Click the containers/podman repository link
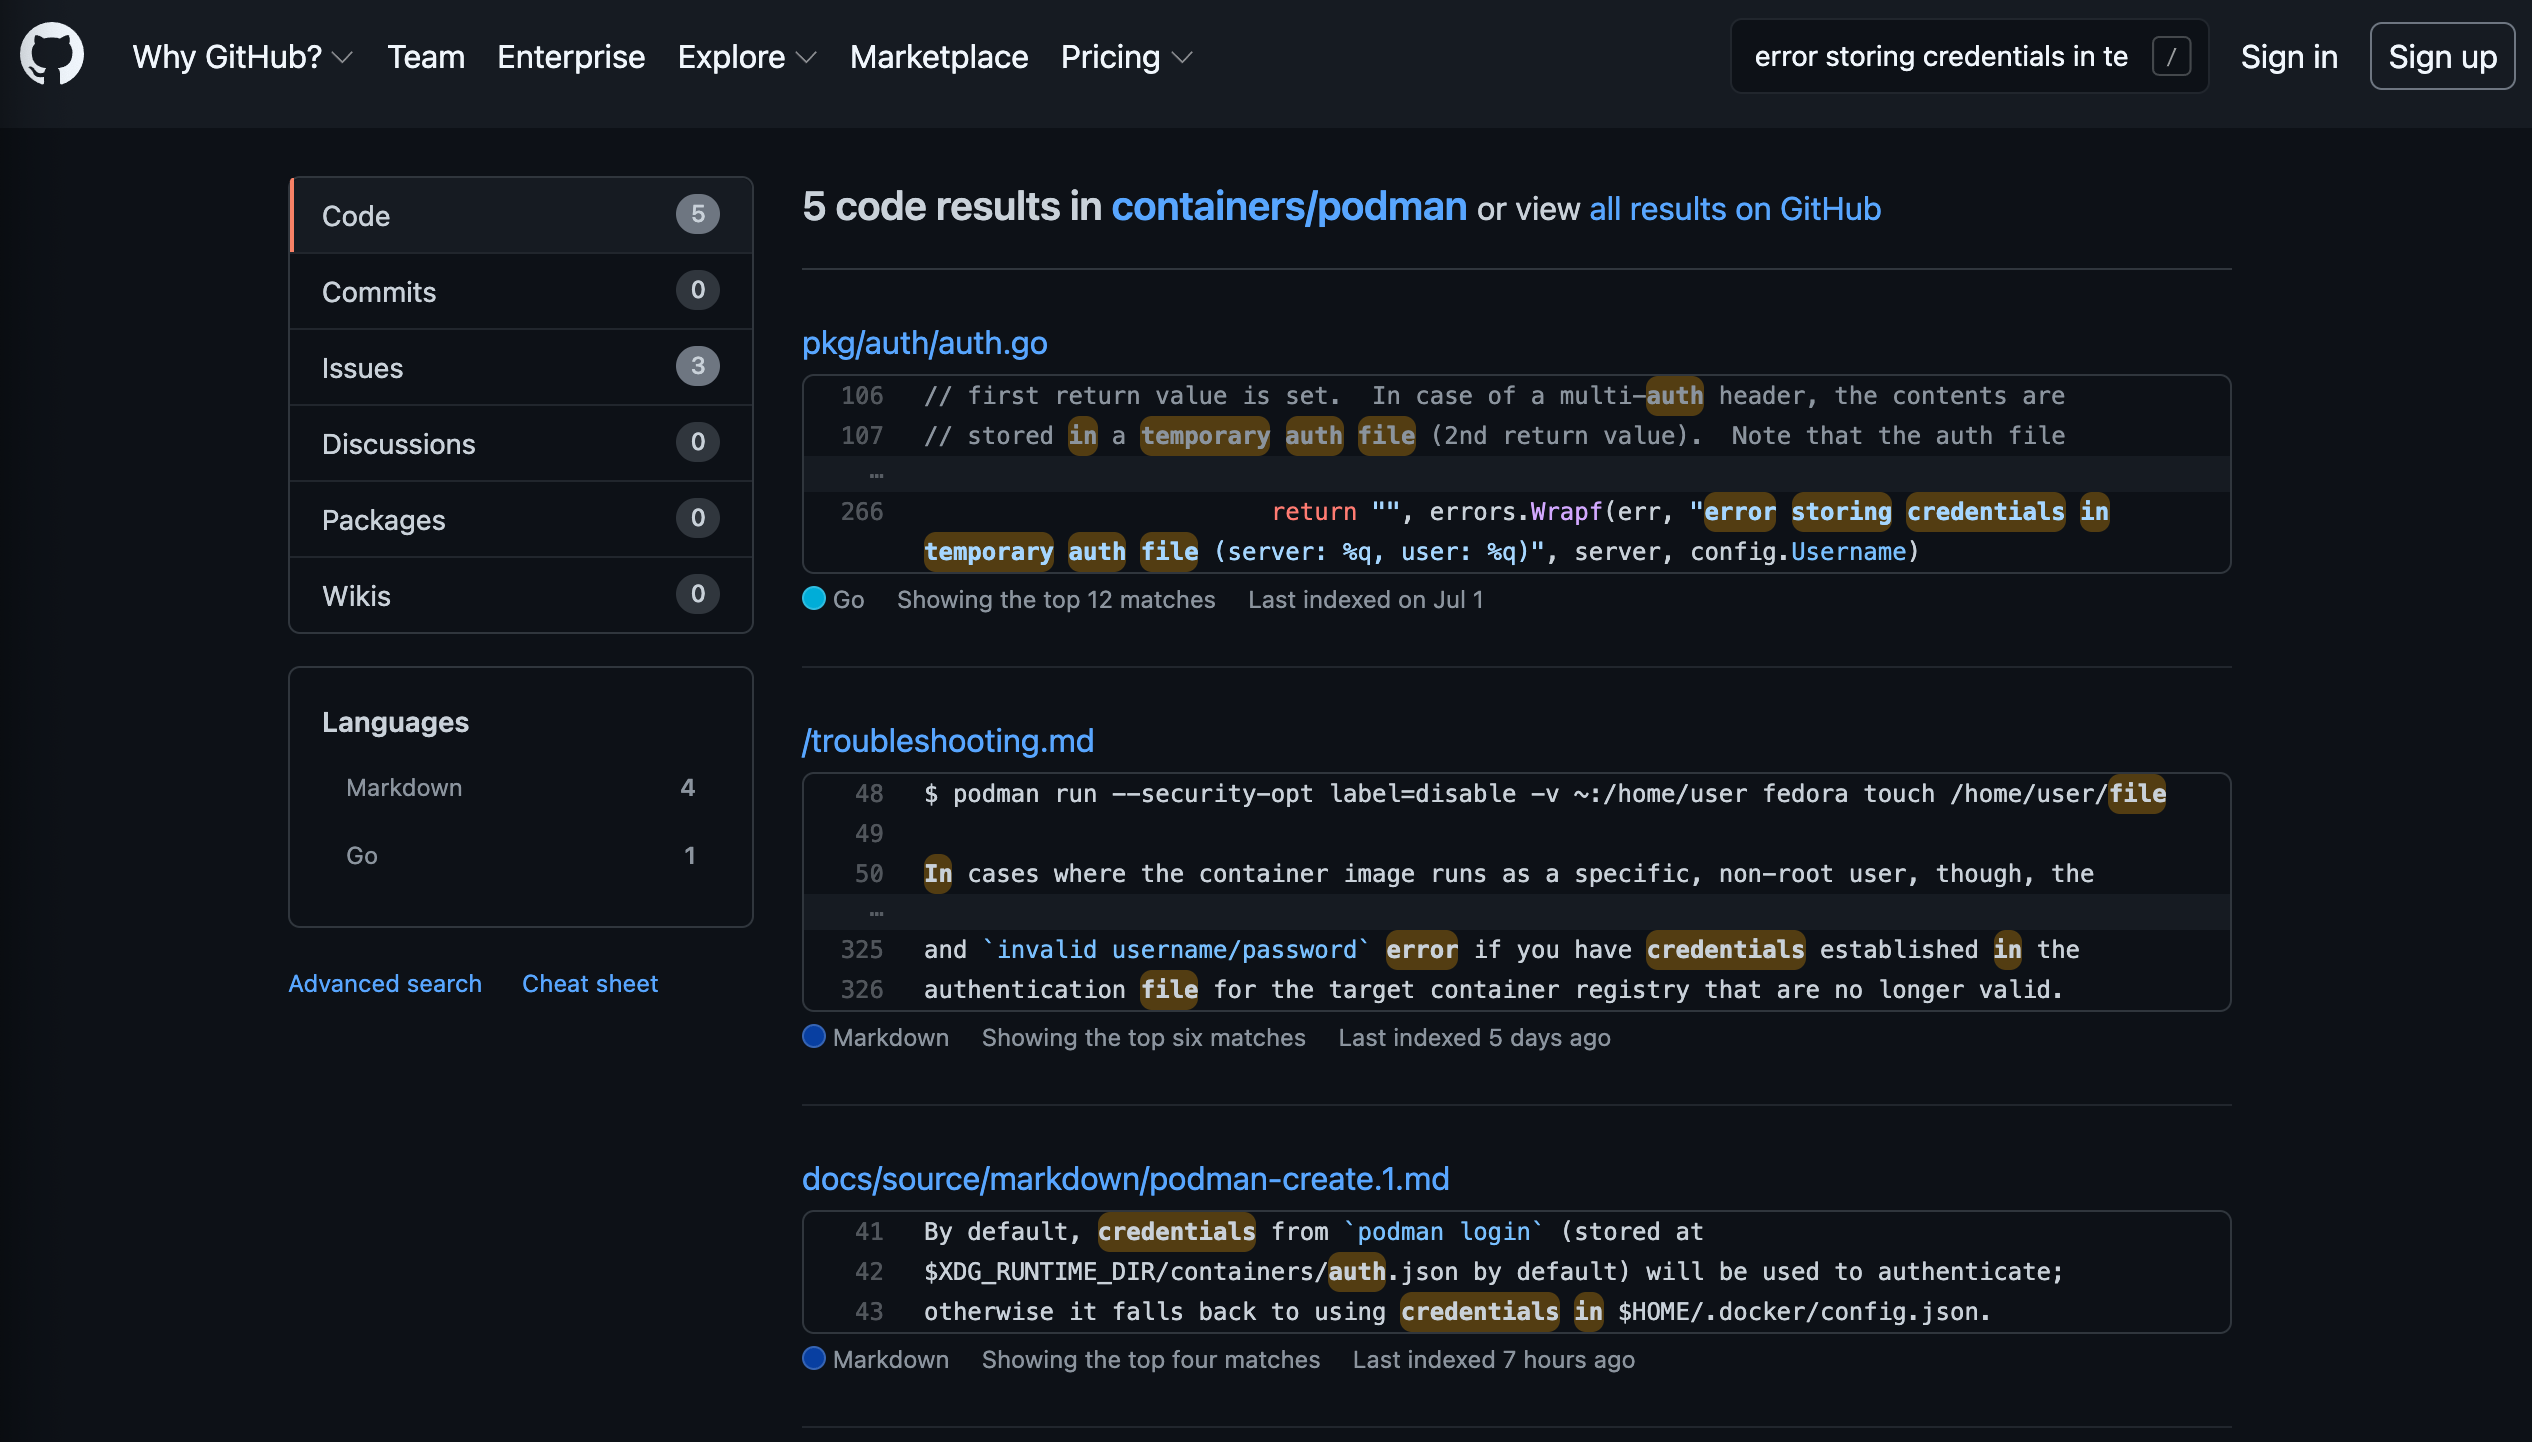The image size is (2532, 1442). [1288, 207]
